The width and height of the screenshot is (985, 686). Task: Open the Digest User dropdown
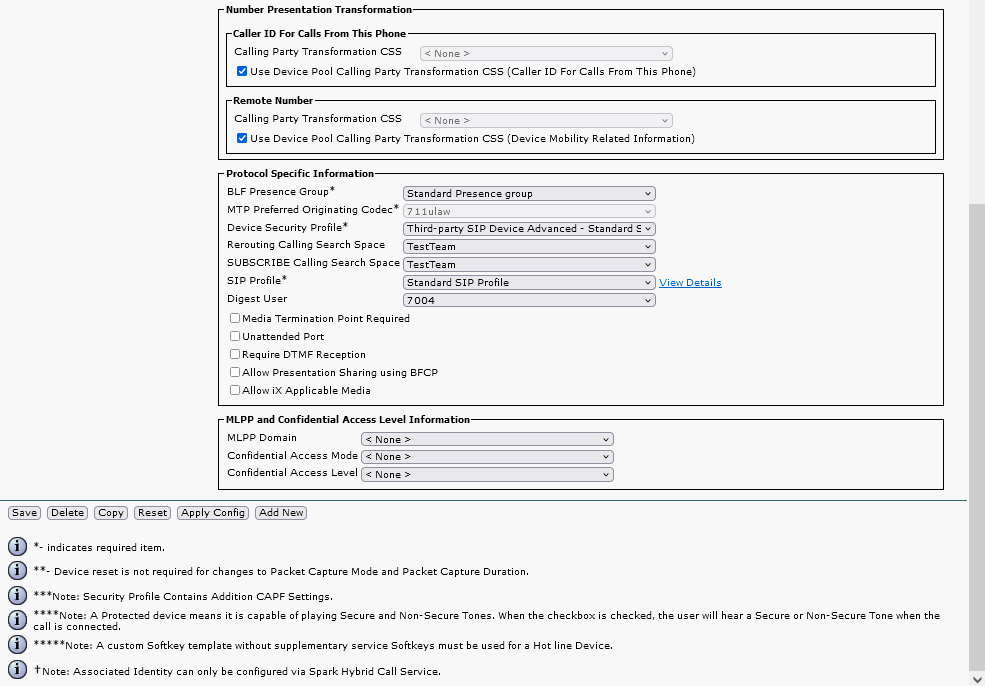click(x=529, y=300)
